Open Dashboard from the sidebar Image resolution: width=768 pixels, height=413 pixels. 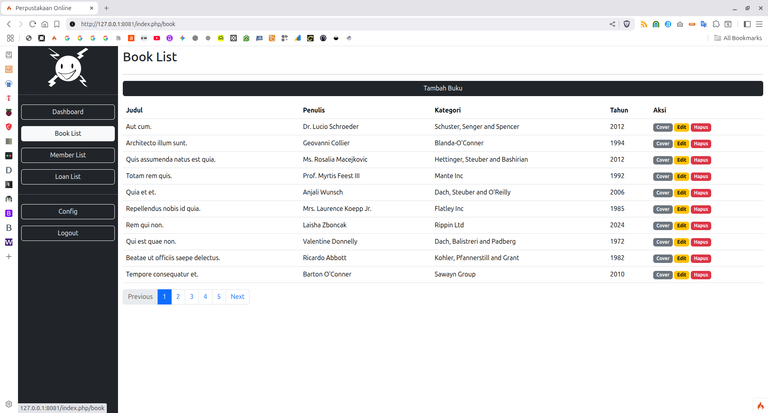tap(68, 112)
